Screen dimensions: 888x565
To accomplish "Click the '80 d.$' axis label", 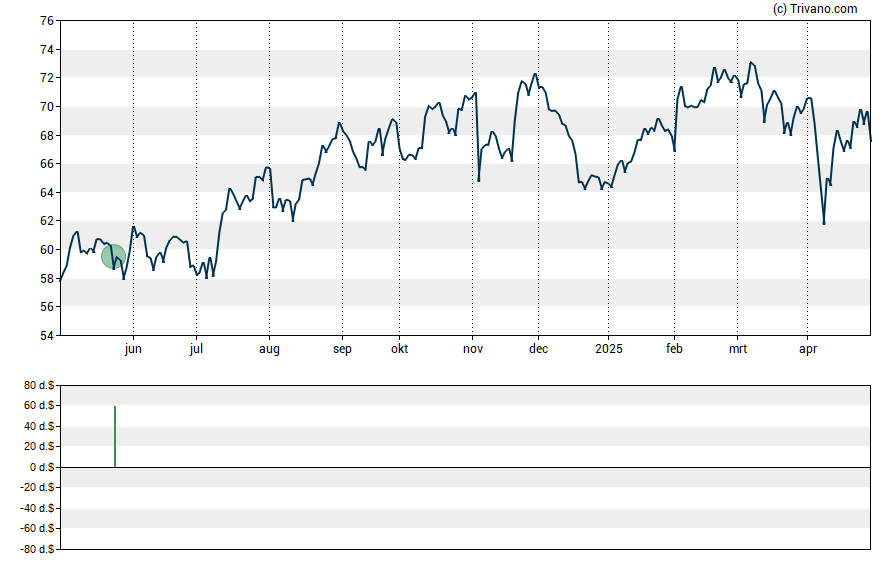I will click(39, 386).
